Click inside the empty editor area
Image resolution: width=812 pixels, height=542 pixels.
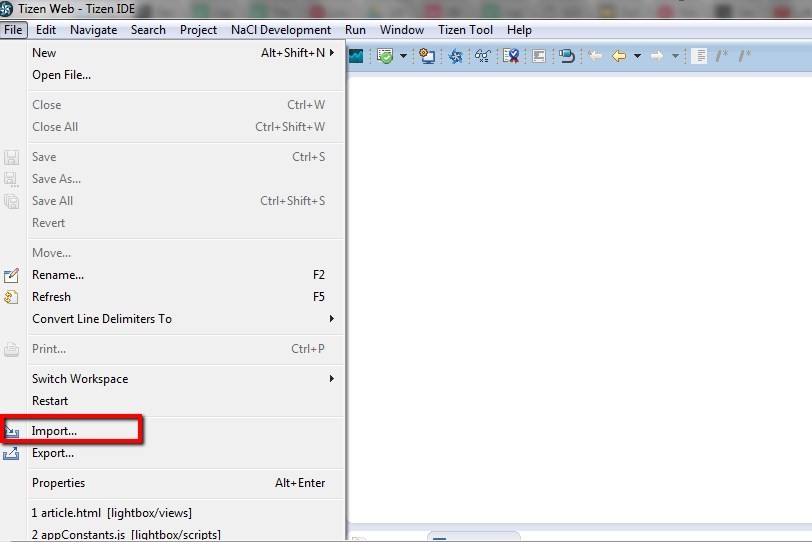[x=580, y=300]
